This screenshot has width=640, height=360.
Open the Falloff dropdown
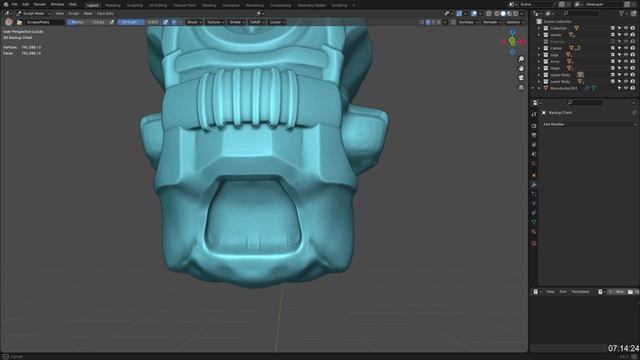(x=257, y=22)
